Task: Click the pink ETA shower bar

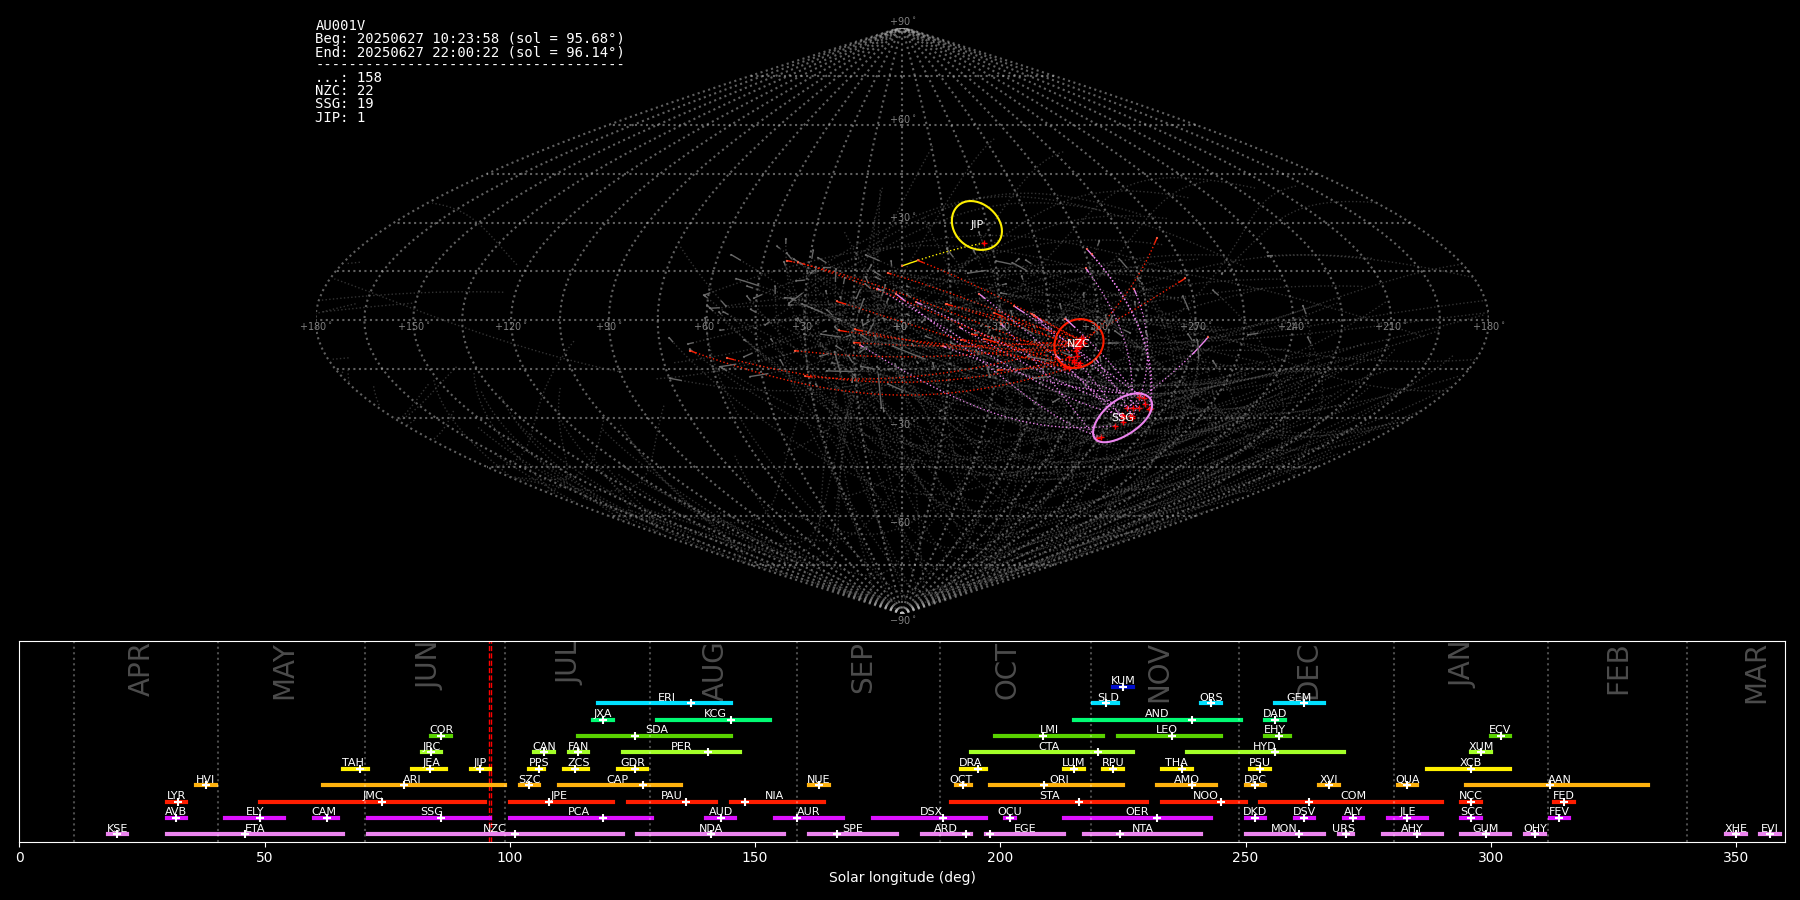Action: click(x=255, y=834)
